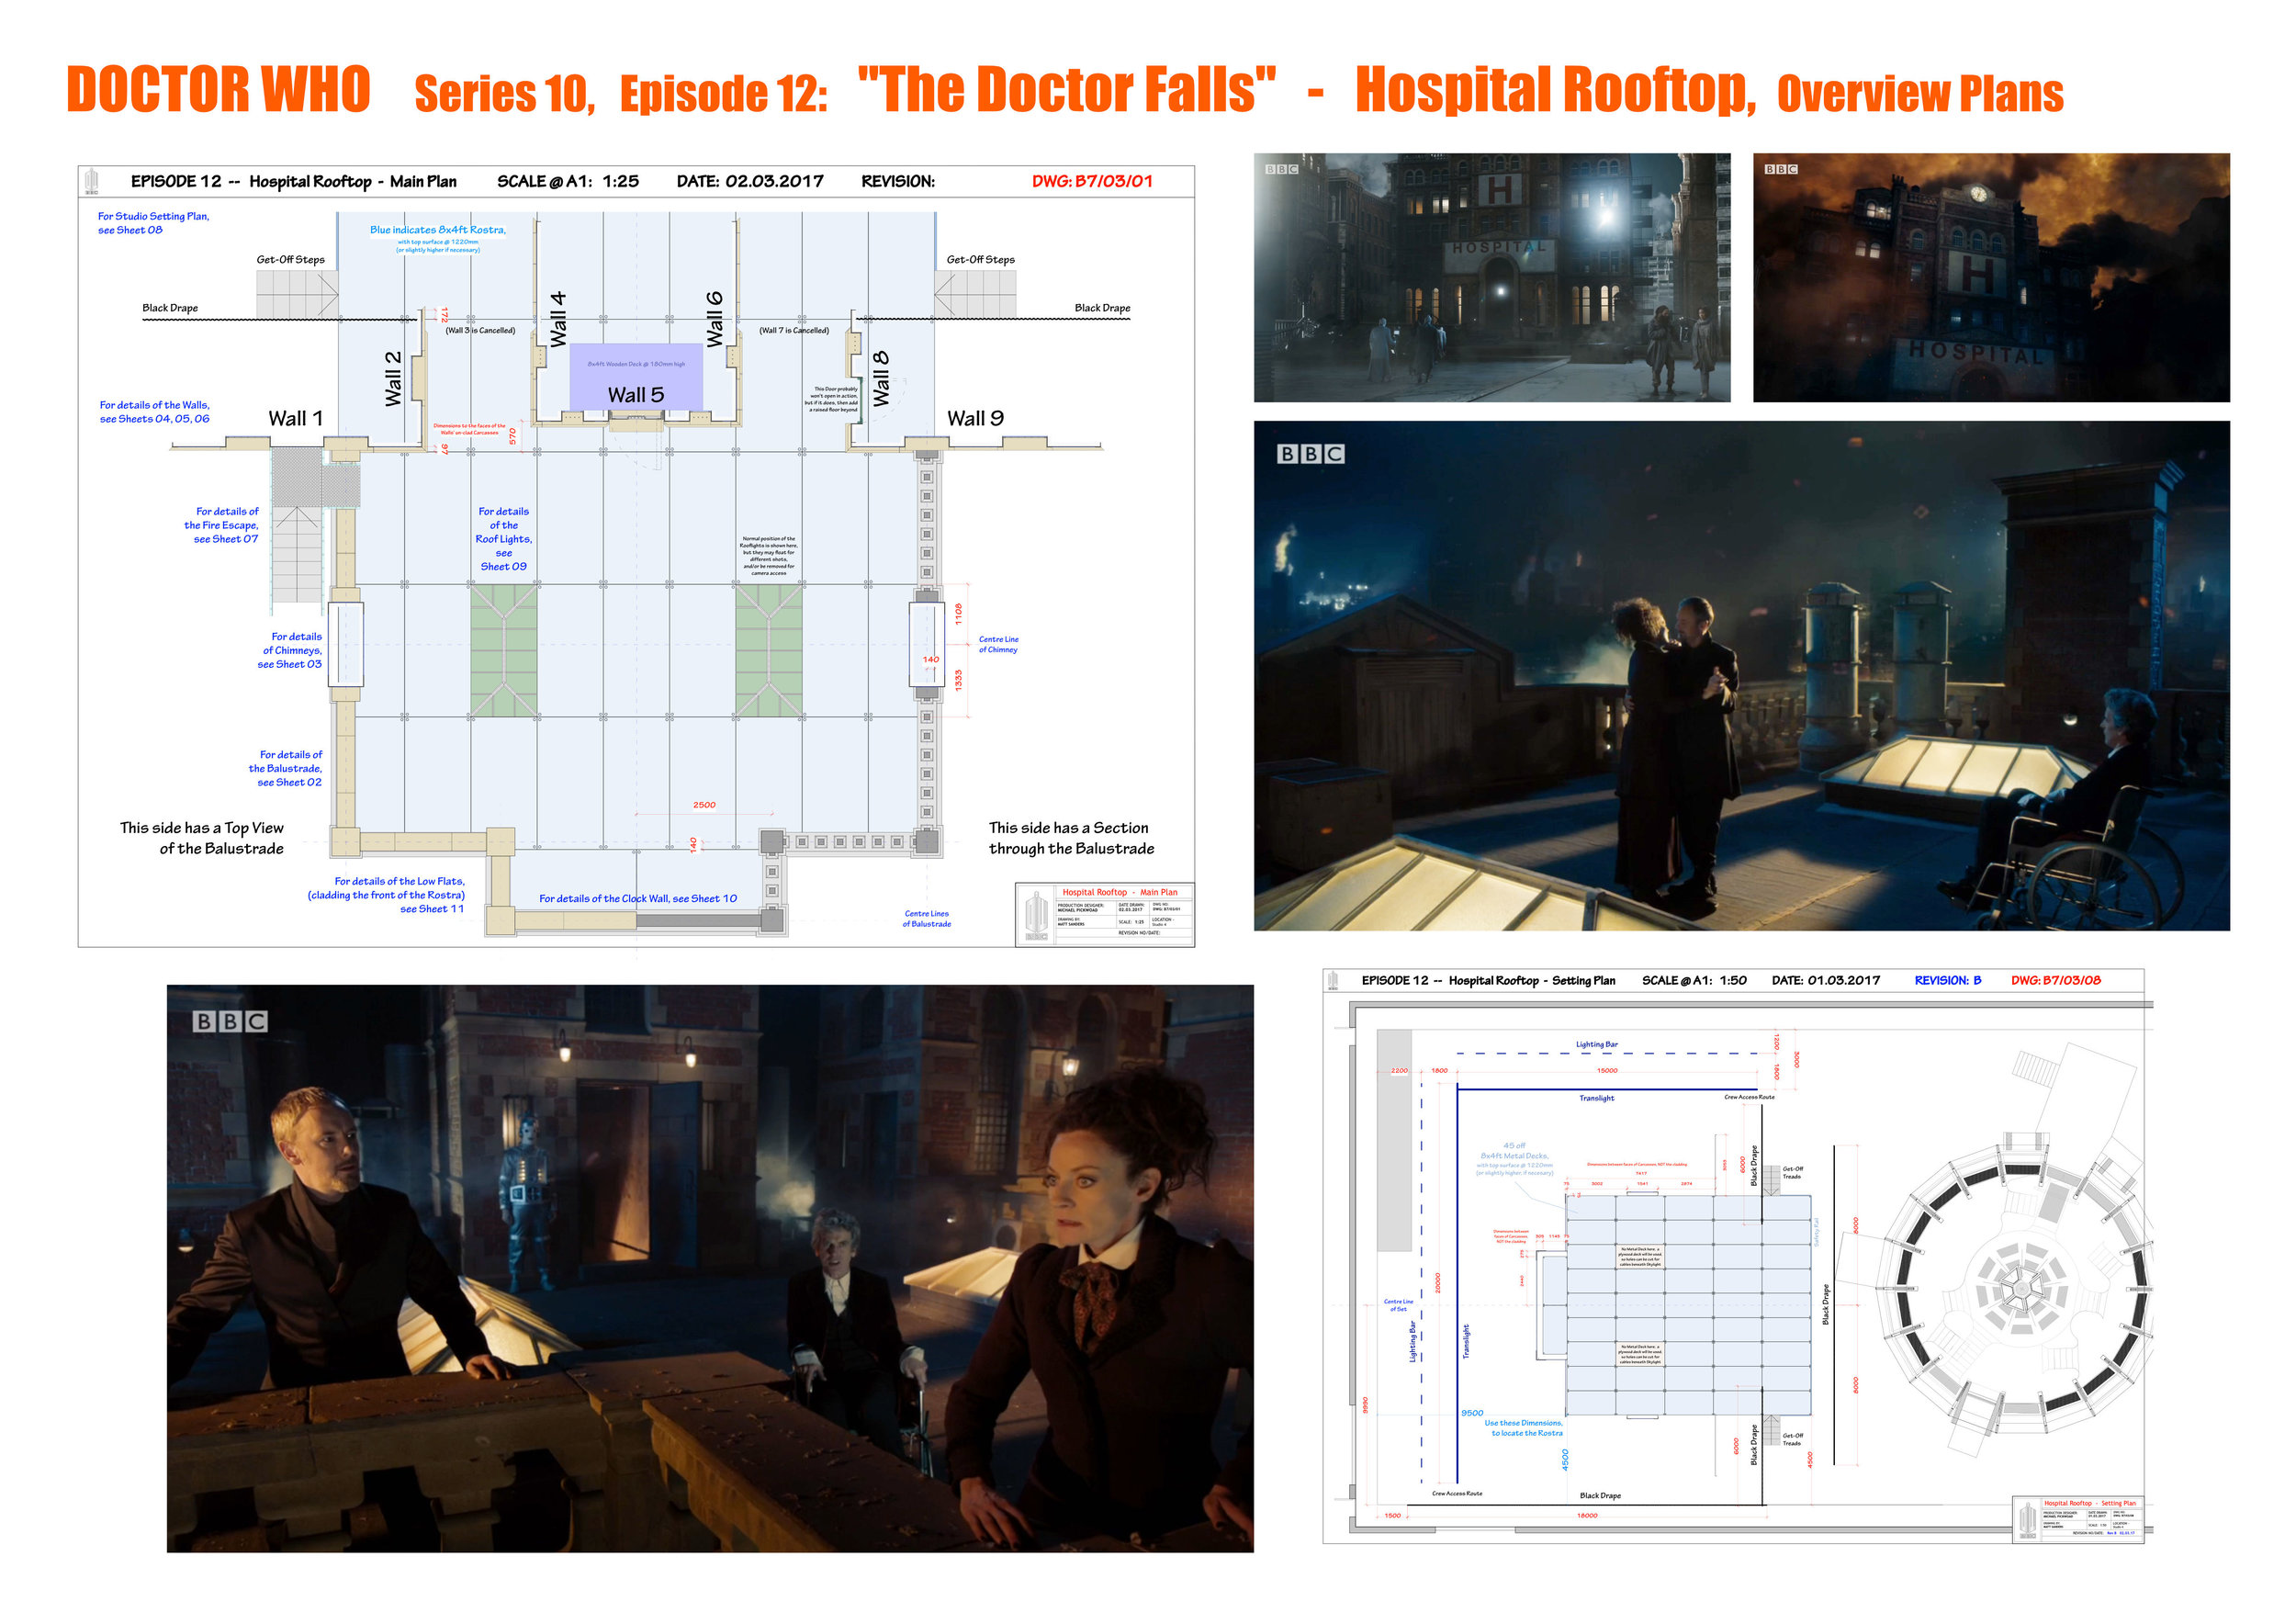The height and width of the screenshot is (1624, 2296).
Task: Select the blue 'REVISION: B' label
Action: coord(1947,980)
